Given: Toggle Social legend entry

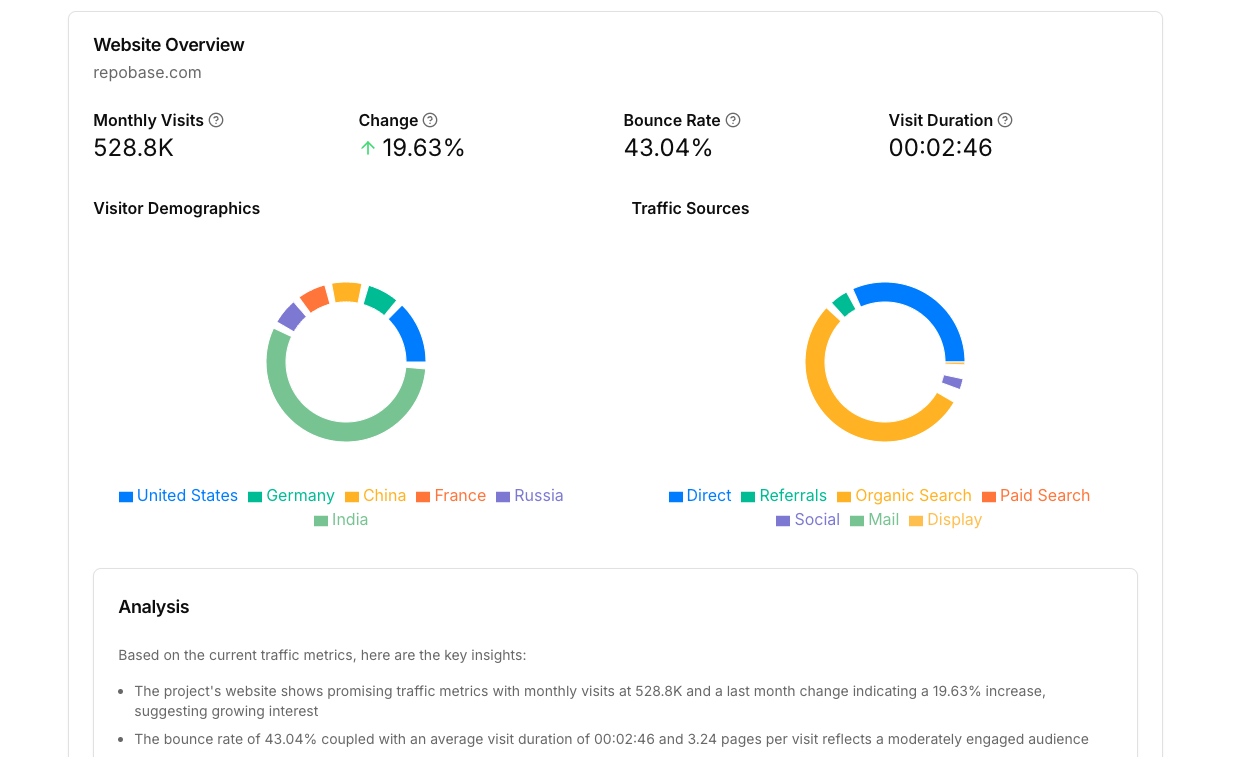Looking at the screenshot, I should coord(808,520).
